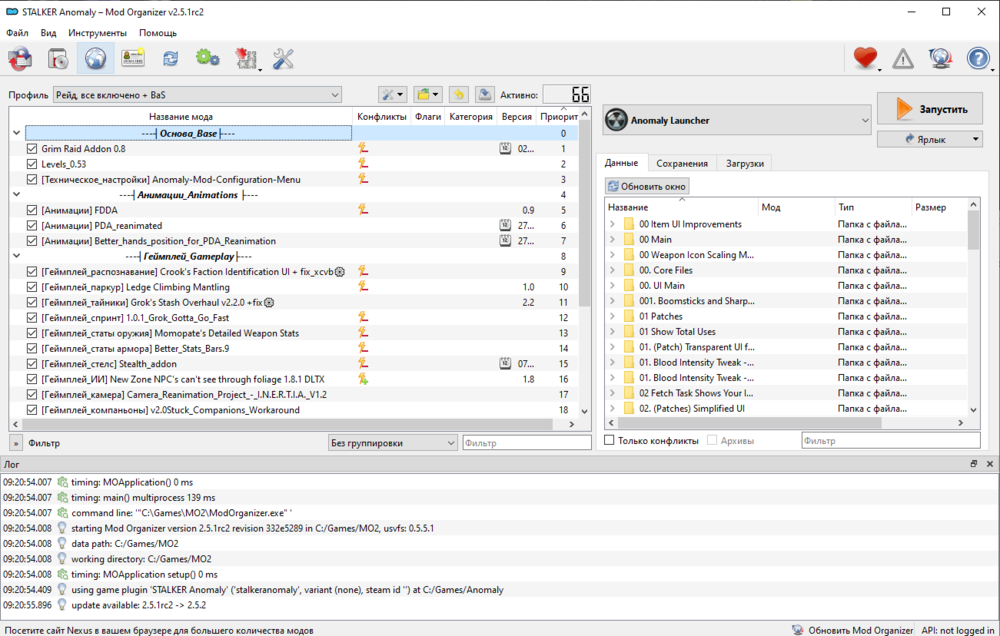Click the blue Refresh arrows toolbar icon
The width and height of the screenshot is (1000, 636).
point(171,59)
